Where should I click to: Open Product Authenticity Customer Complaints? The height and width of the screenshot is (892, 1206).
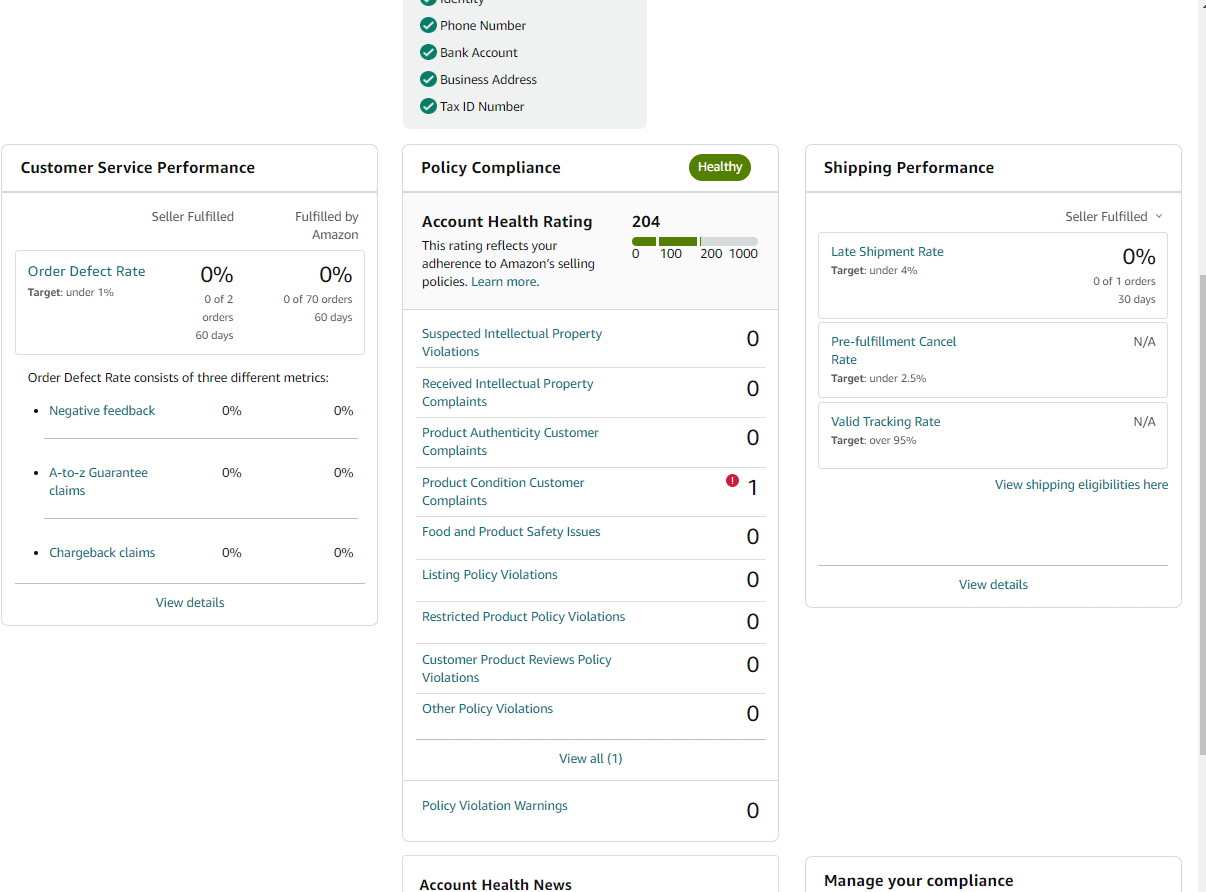[510, 441]
